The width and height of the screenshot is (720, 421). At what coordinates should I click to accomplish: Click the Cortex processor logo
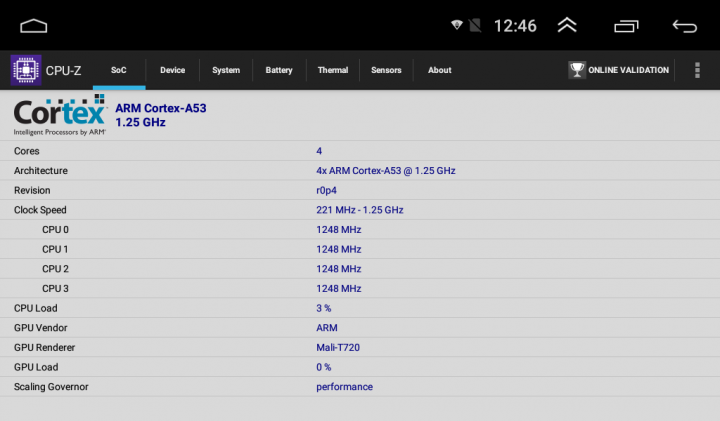tap(60, 115)
